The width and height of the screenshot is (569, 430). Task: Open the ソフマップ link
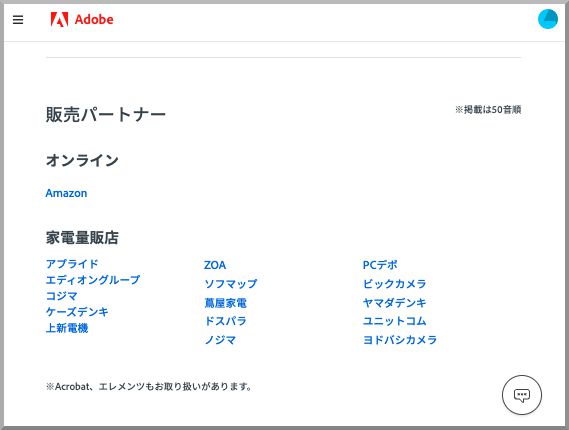(231, 284)
